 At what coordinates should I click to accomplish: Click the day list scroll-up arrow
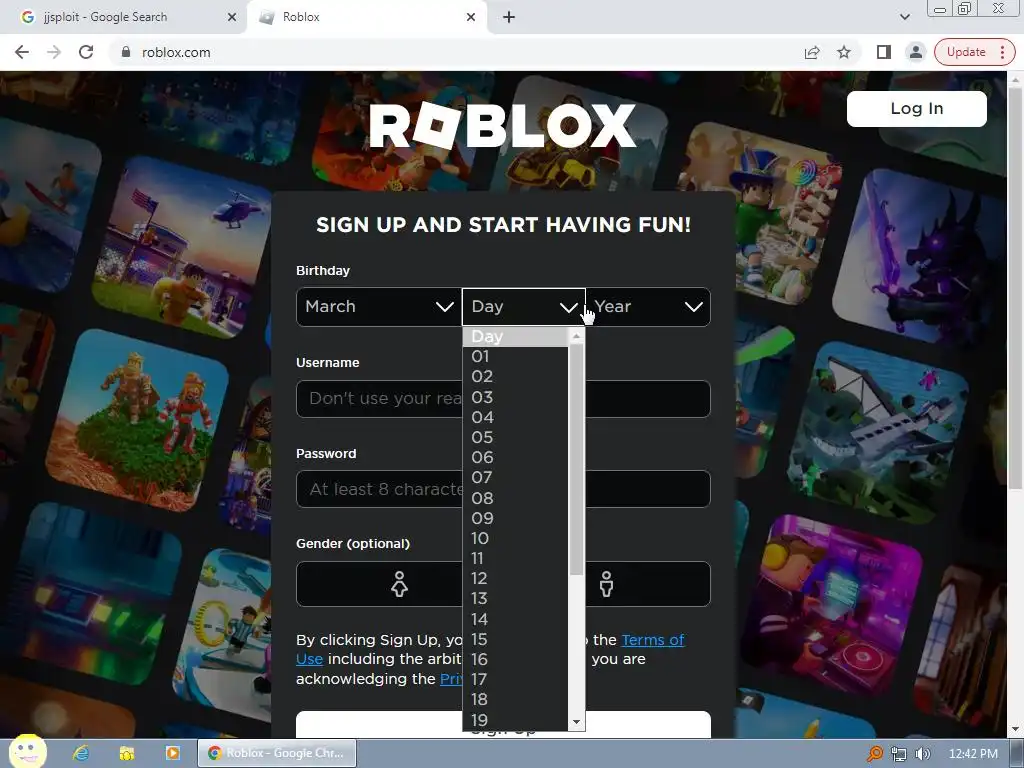(576, 336)
